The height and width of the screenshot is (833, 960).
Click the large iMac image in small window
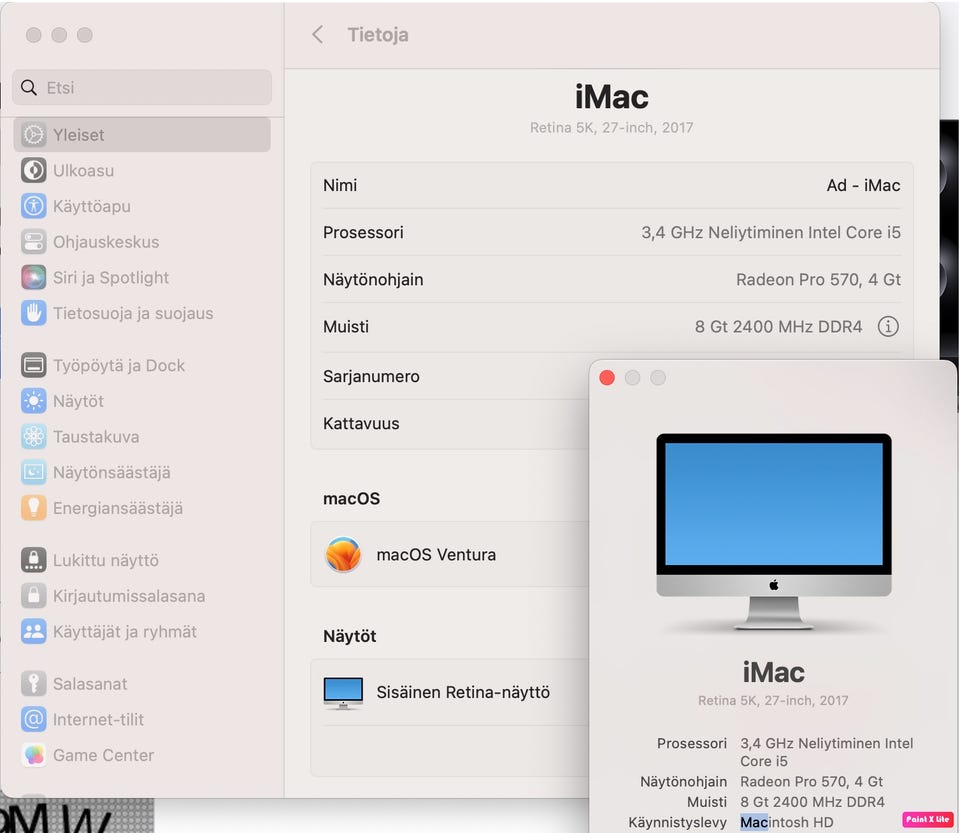pyautogui.click(x=774, y=532)
